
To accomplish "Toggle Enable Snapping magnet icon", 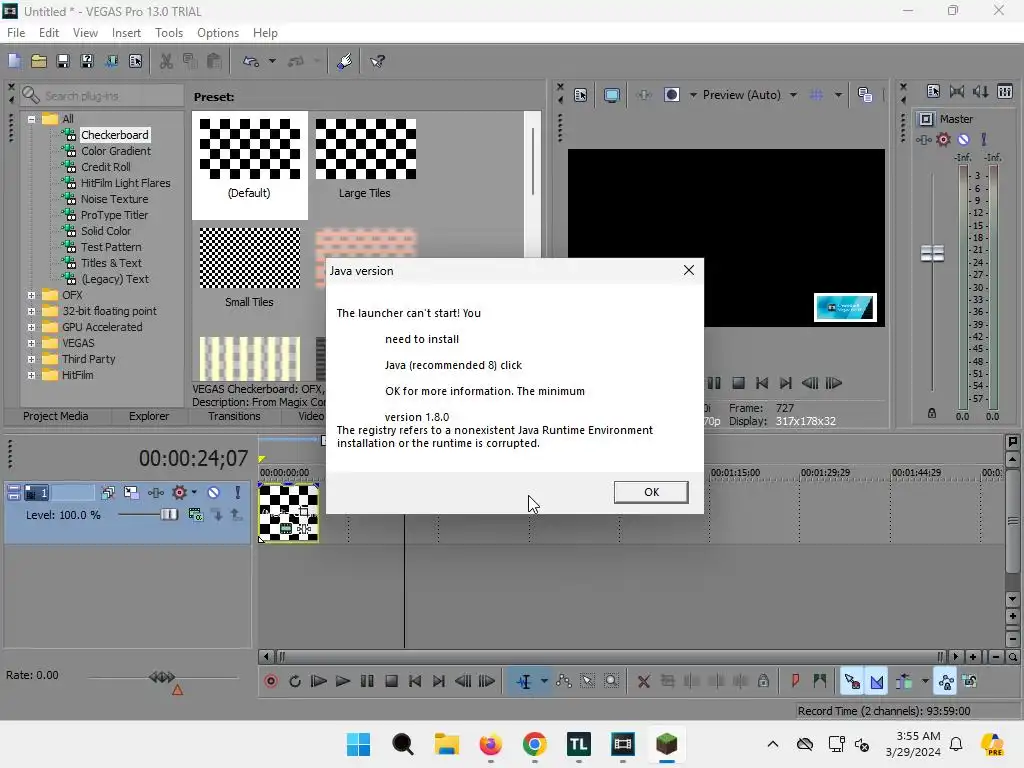I will pos(852,681).
